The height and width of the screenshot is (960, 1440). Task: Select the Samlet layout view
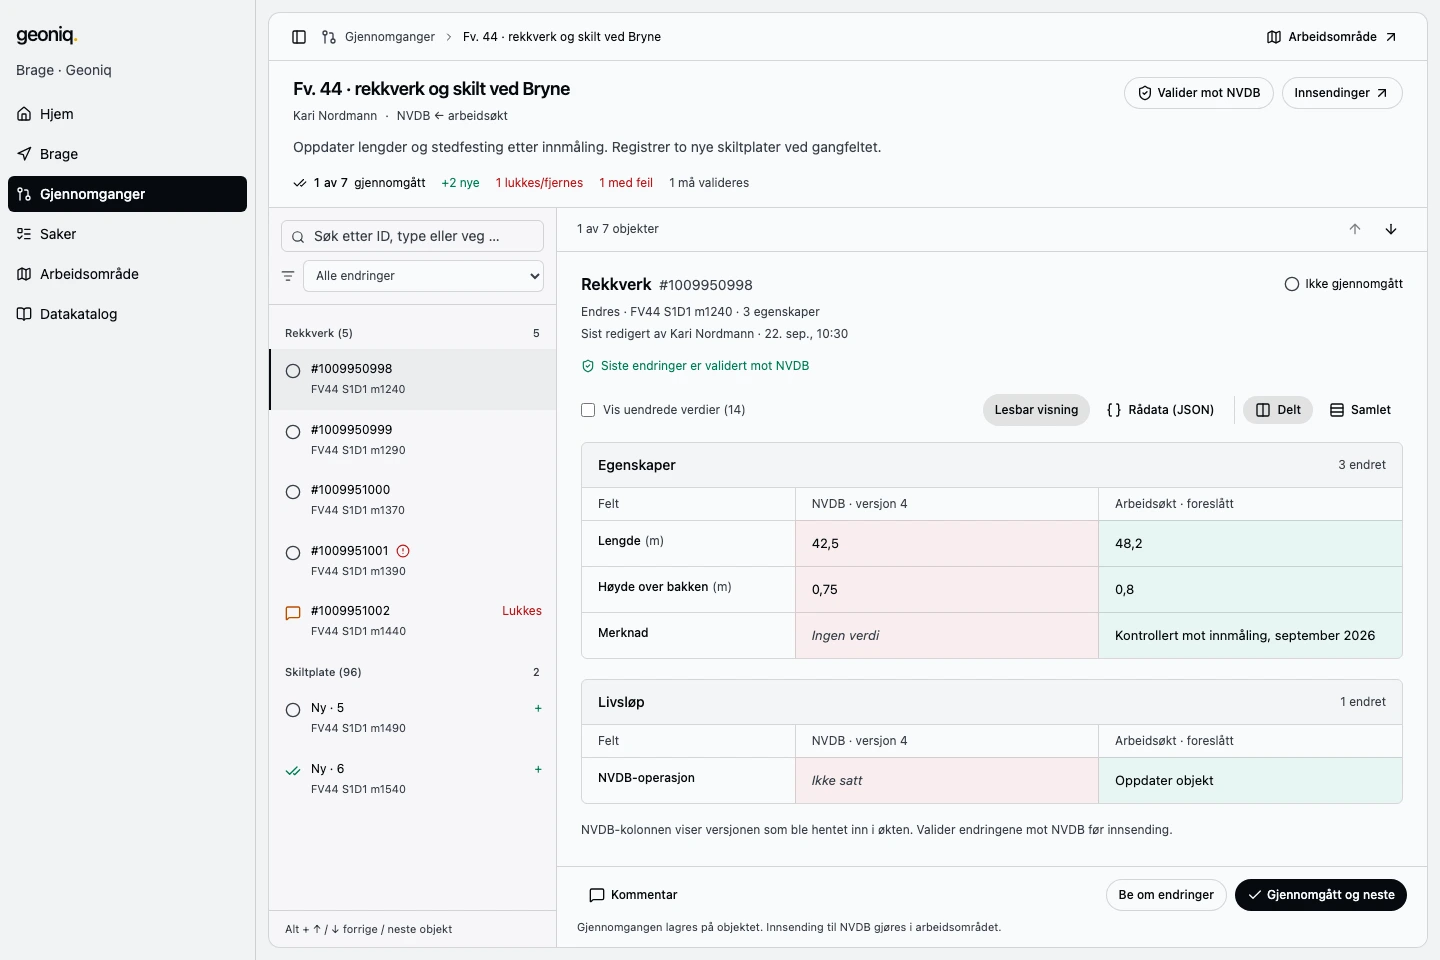coord(1360,410)
